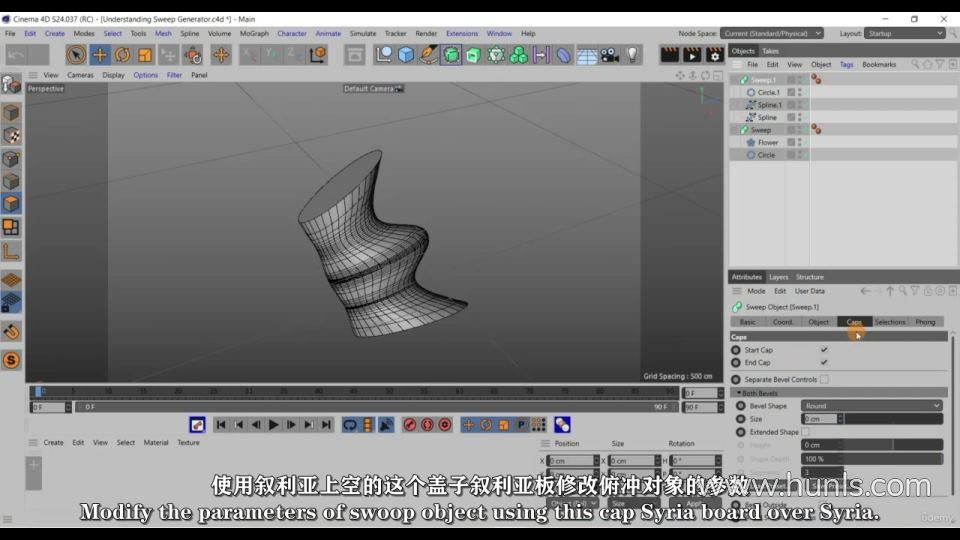Click the Record Active Objects icon
Image resolution: width=960 pixels, height=540 pixels.
410,425
